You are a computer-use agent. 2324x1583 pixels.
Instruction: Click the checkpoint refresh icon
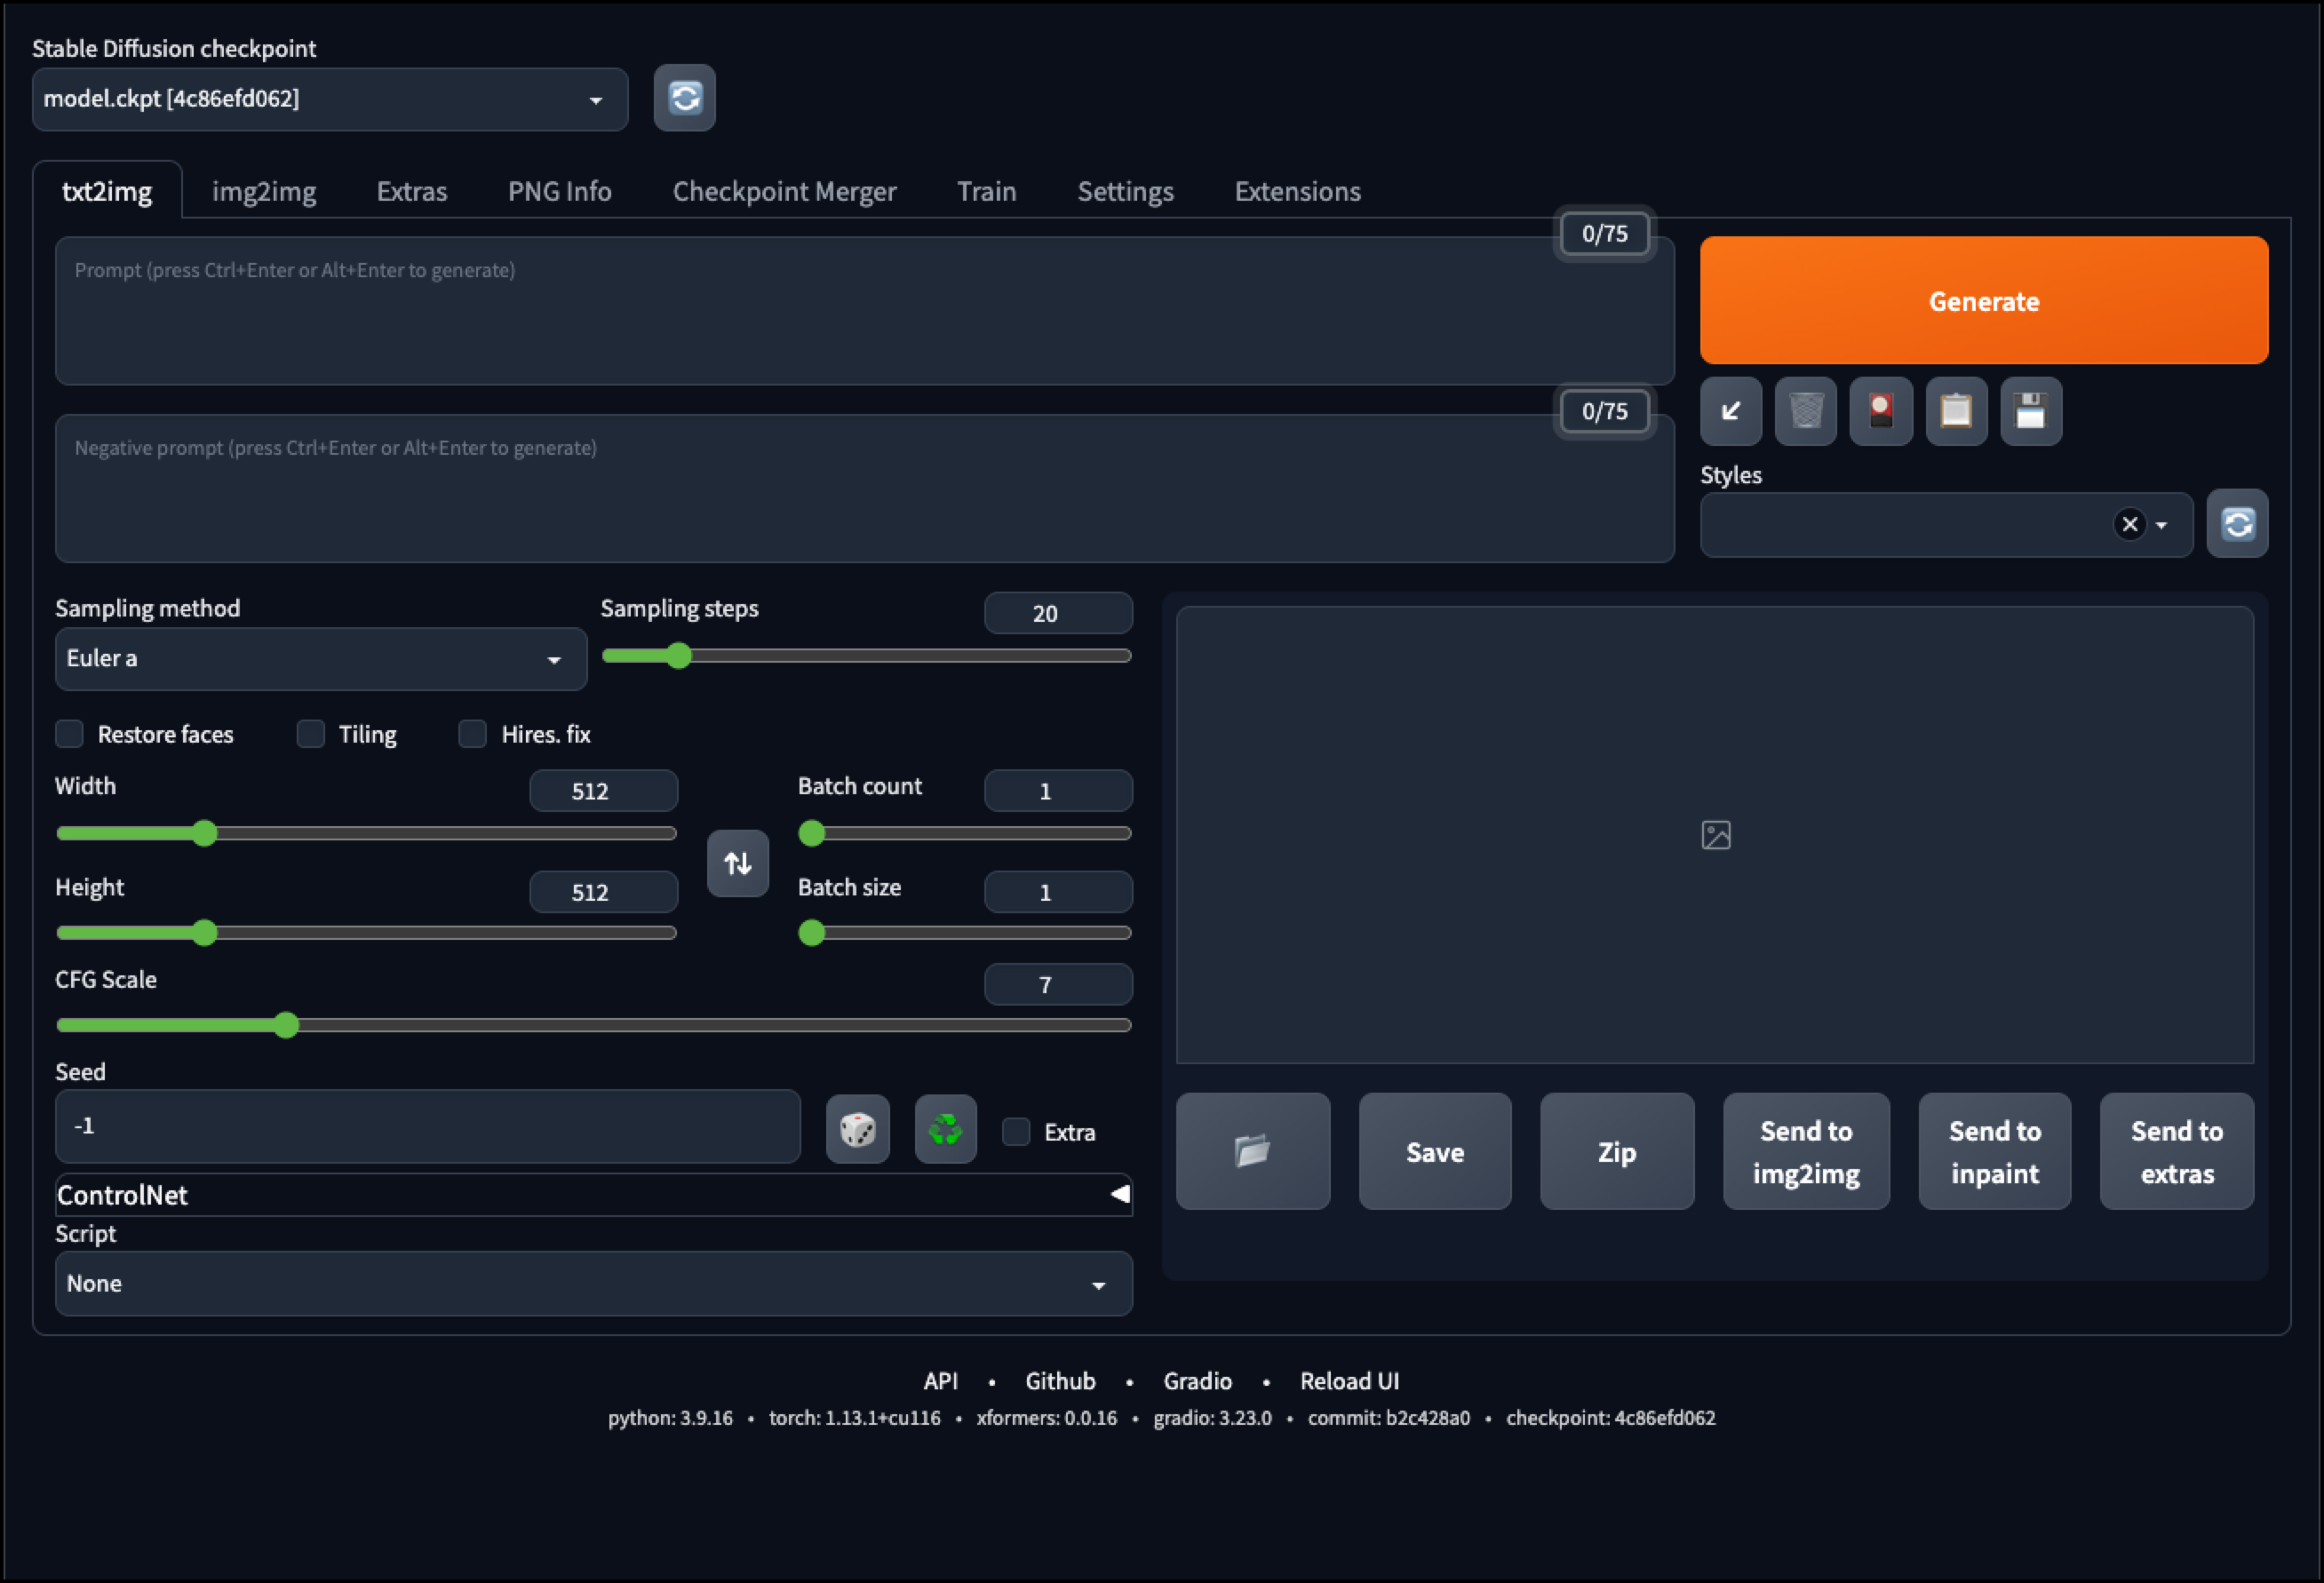pyautogui.click(x=684, y=98)
